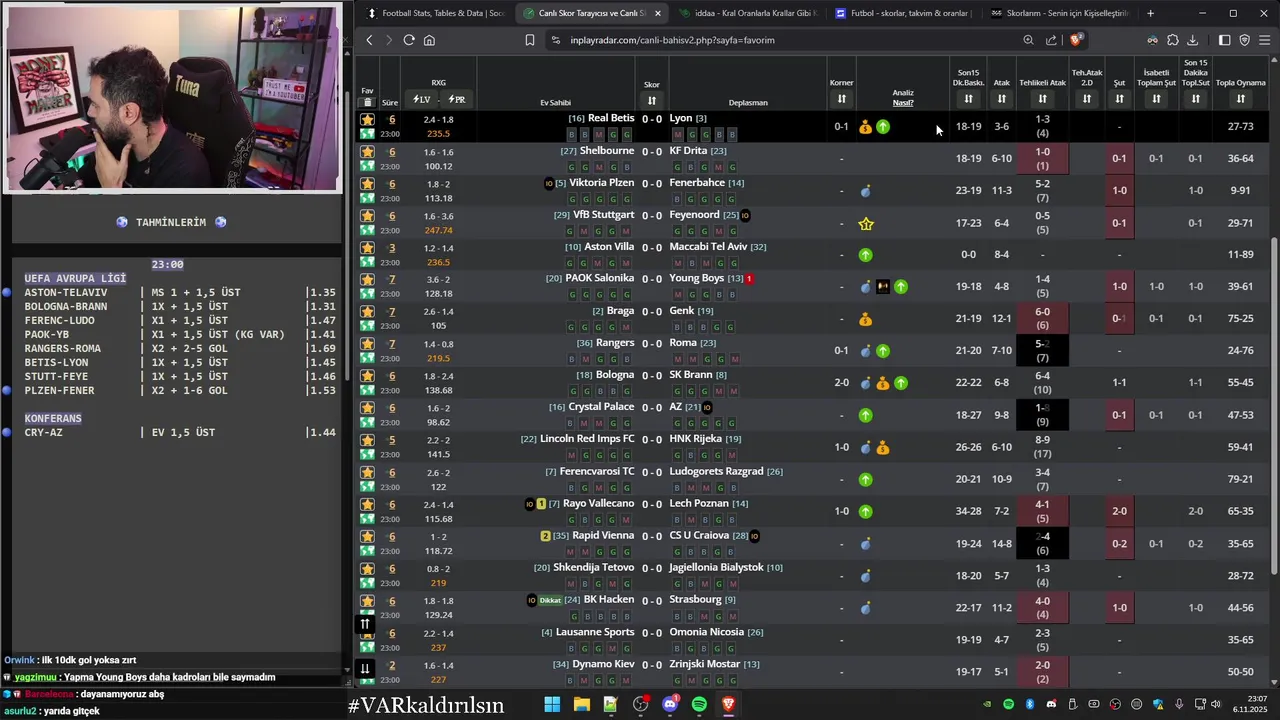The image size is (1280, 720).
Task: Open Brave Shields lion icon
Action: (1076, 40)
